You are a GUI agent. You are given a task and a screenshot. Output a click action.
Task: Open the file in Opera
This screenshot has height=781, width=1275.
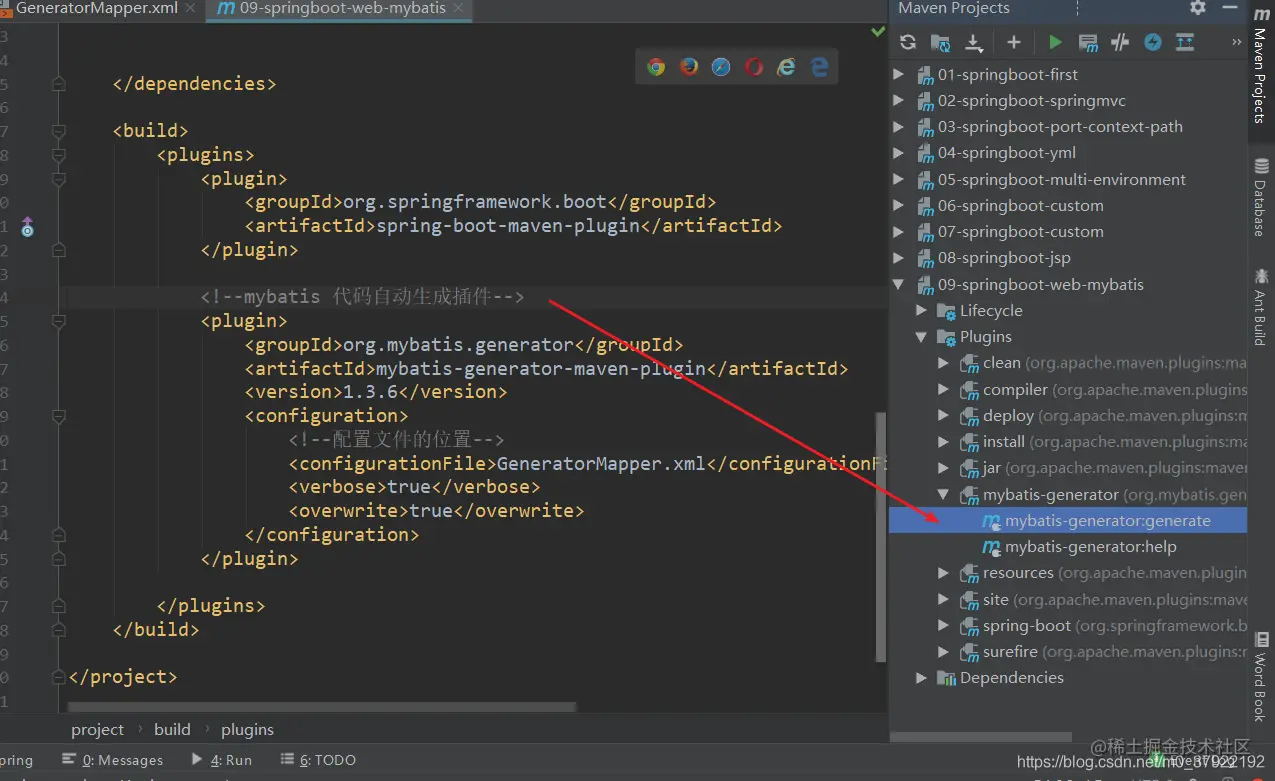coord(754,67)
